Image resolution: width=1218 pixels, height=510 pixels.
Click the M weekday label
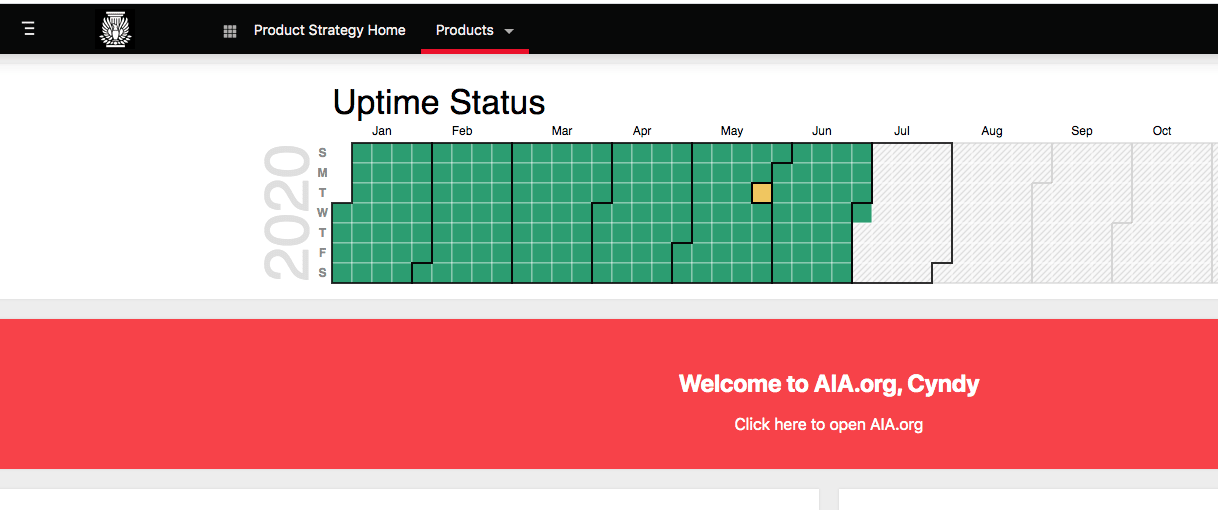coord(322,173)
